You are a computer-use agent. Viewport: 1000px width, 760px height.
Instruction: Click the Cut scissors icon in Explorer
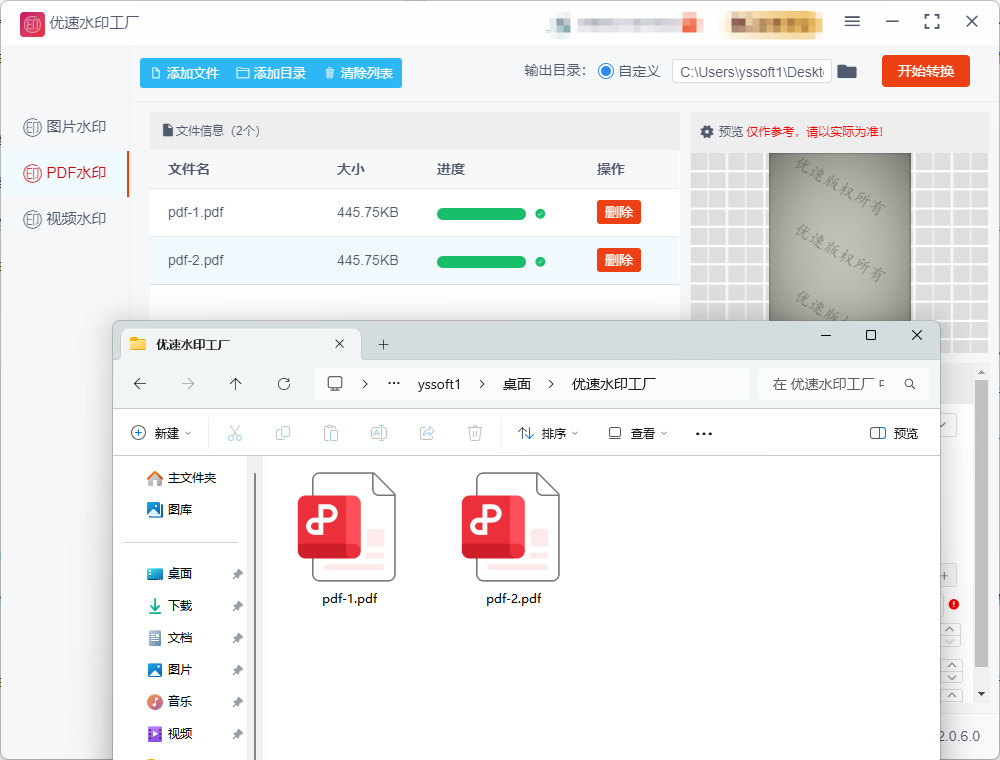235,434
